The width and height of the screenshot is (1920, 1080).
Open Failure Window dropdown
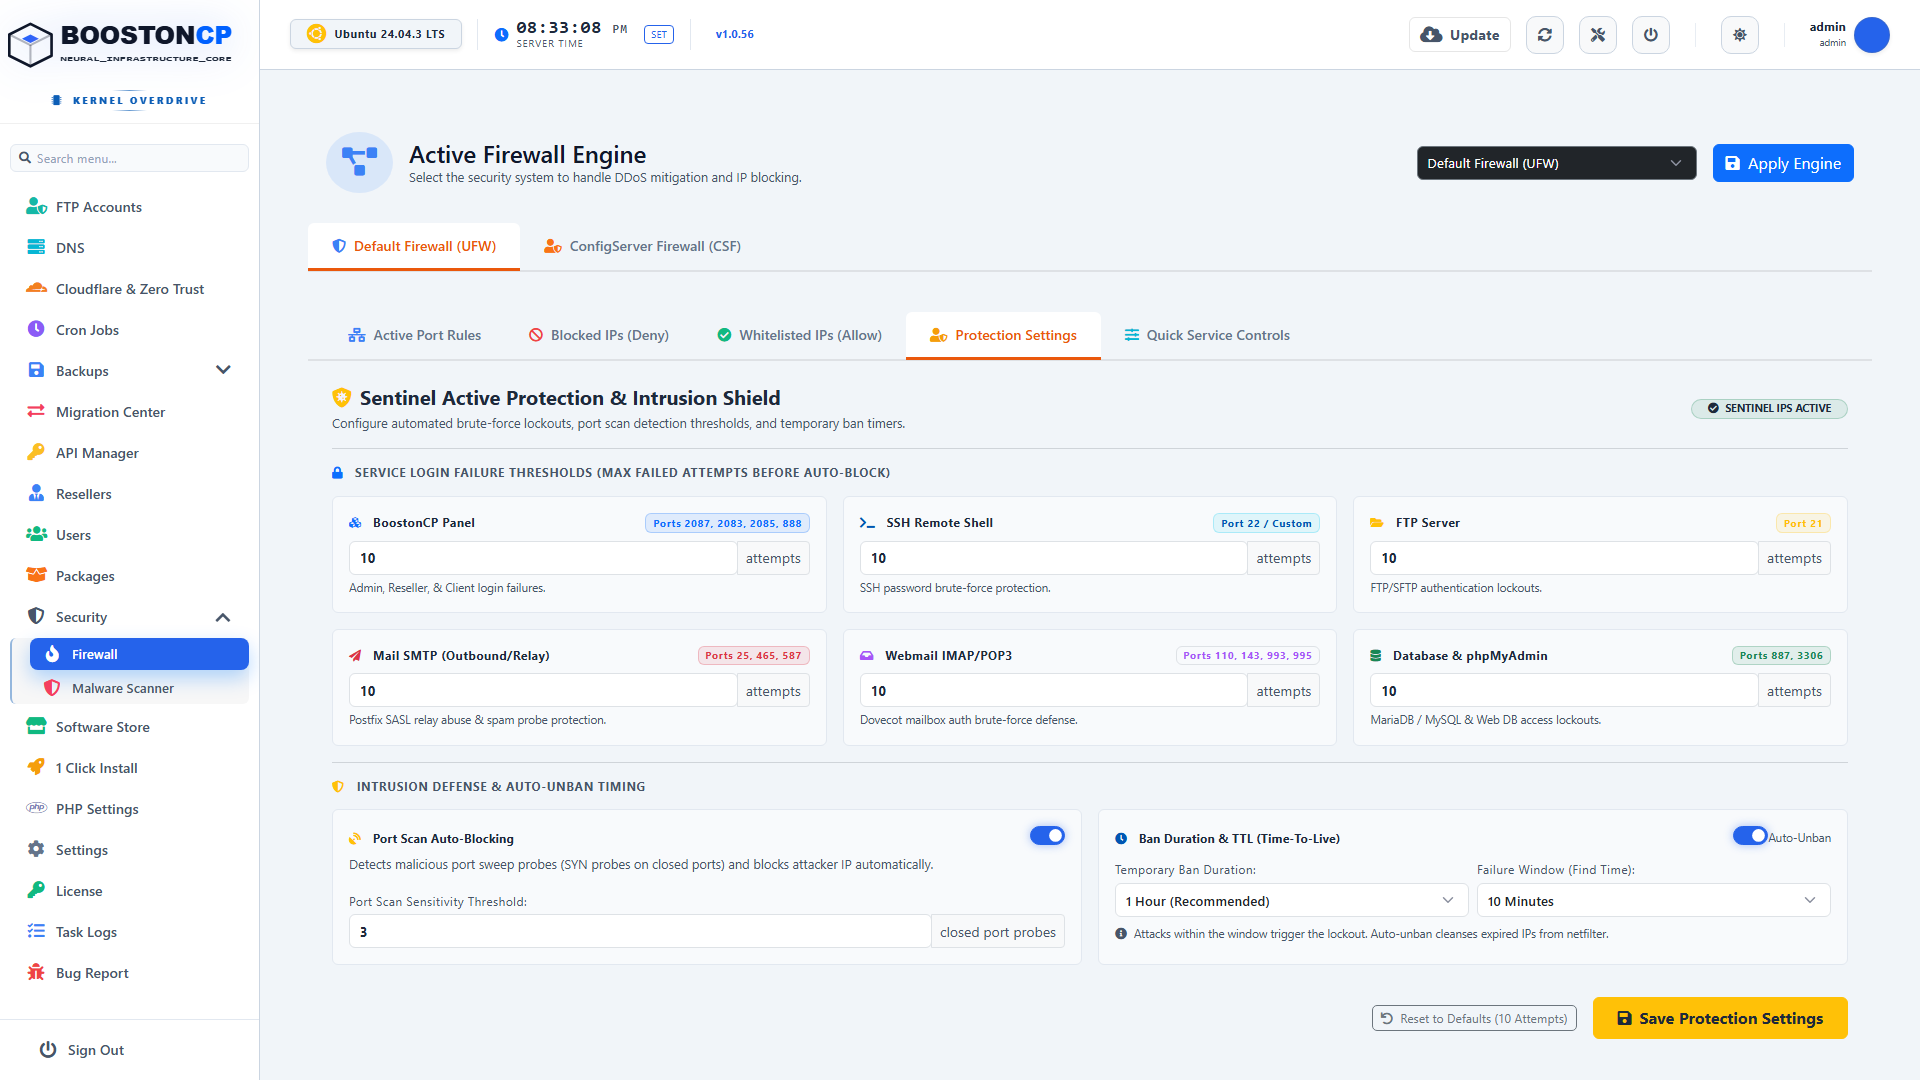tap(1653, 900)
